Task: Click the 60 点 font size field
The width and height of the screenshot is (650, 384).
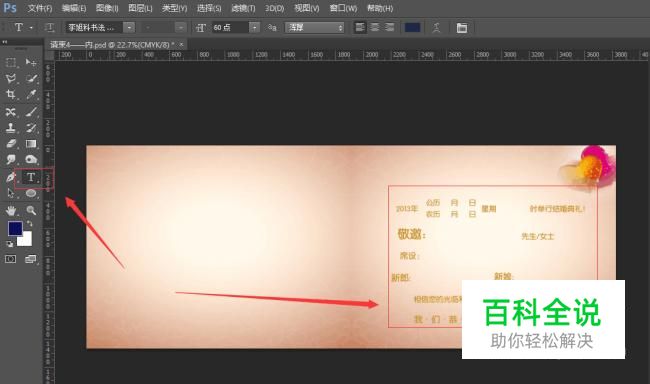Action: pyautogui.click(x=231, y=28)
